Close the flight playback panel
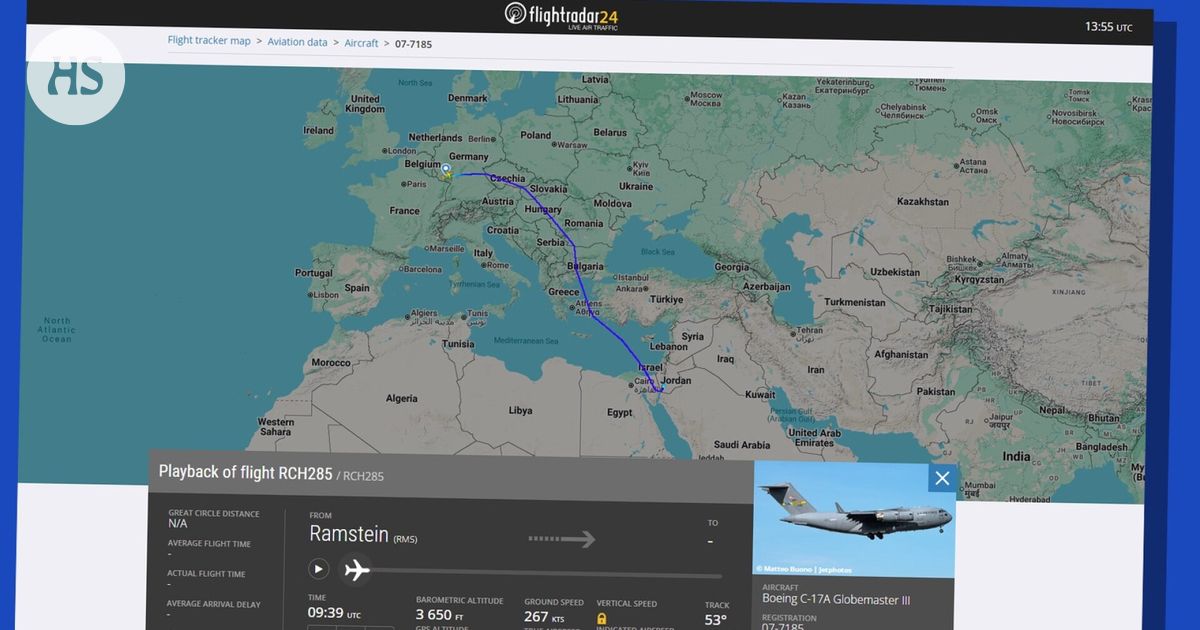 (x=942, y=478)
